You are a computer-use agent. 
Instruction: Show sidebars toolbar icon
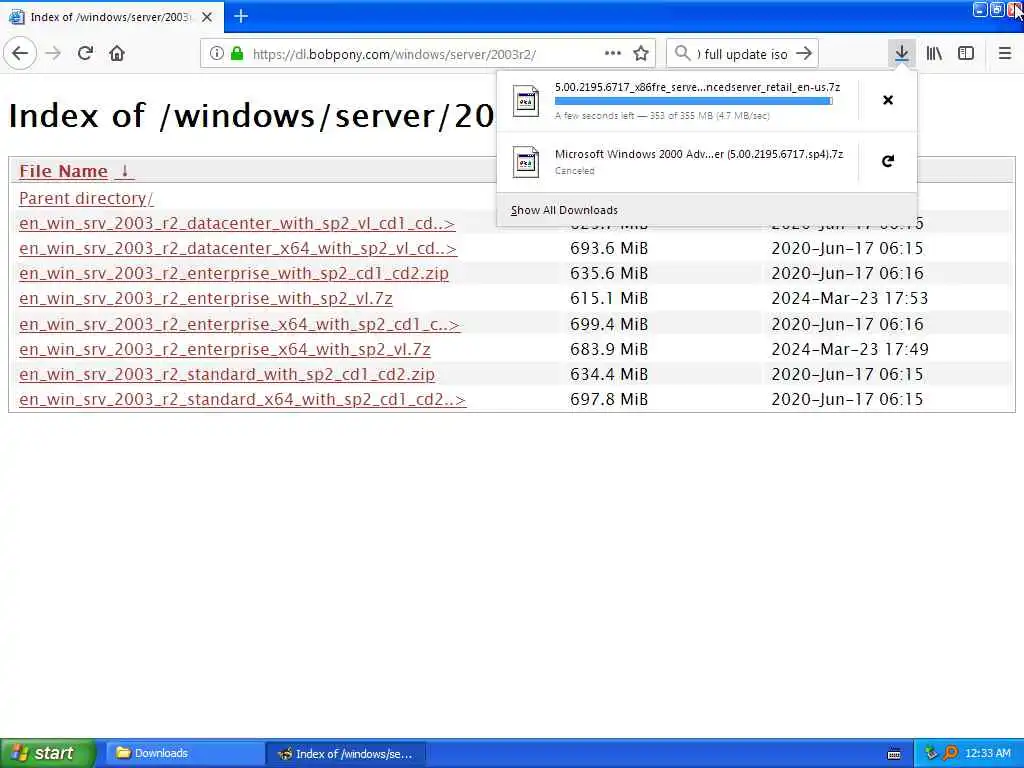tap(966, 54)
